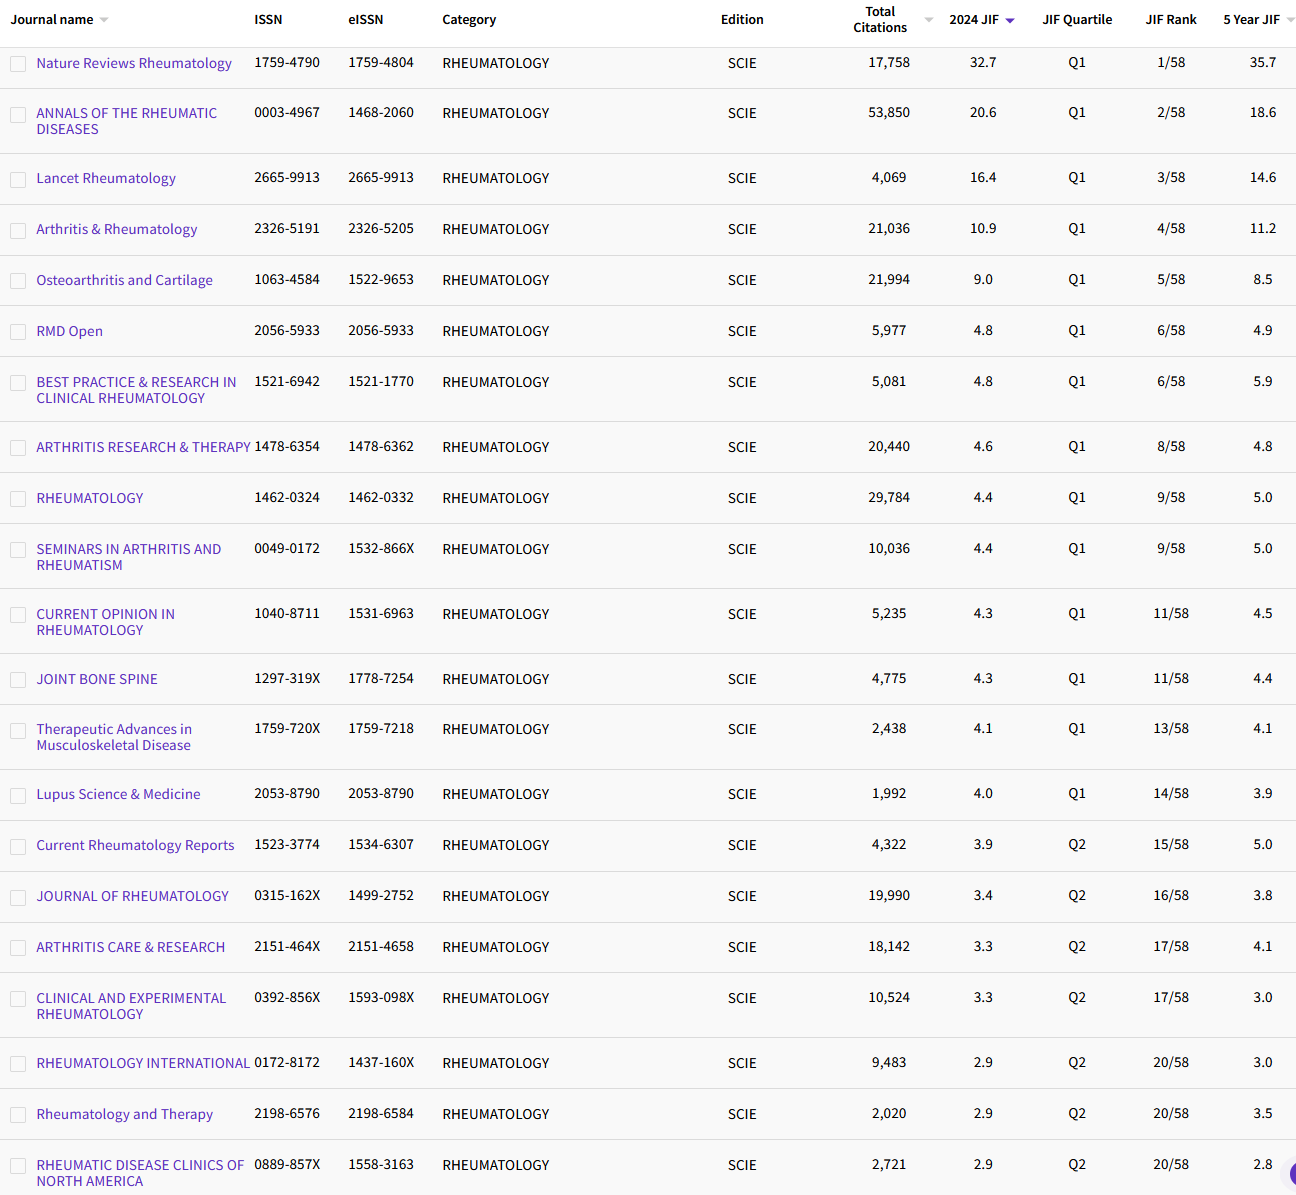
Task: Open Osteoarthritis and Cartilage journal page
Action: point(124,280)
